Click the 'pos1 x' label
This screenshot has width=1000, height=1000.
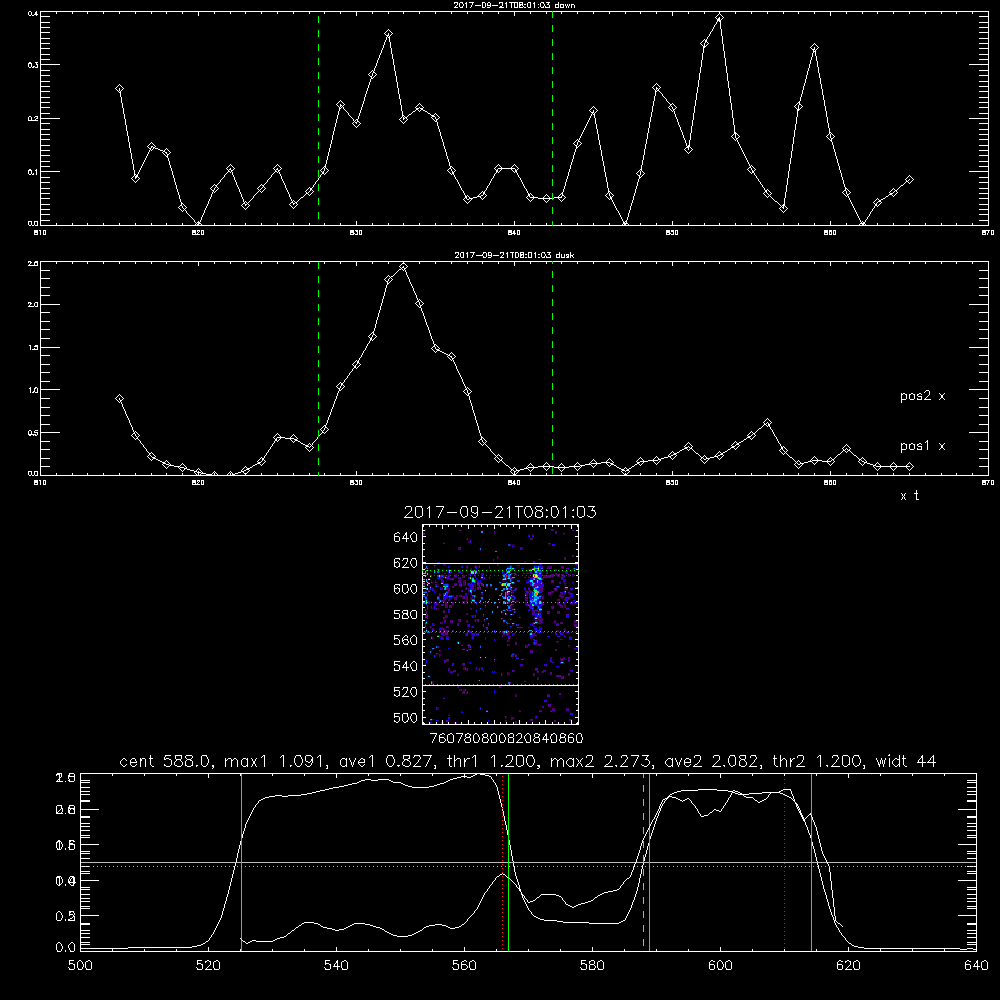(922, 446)
